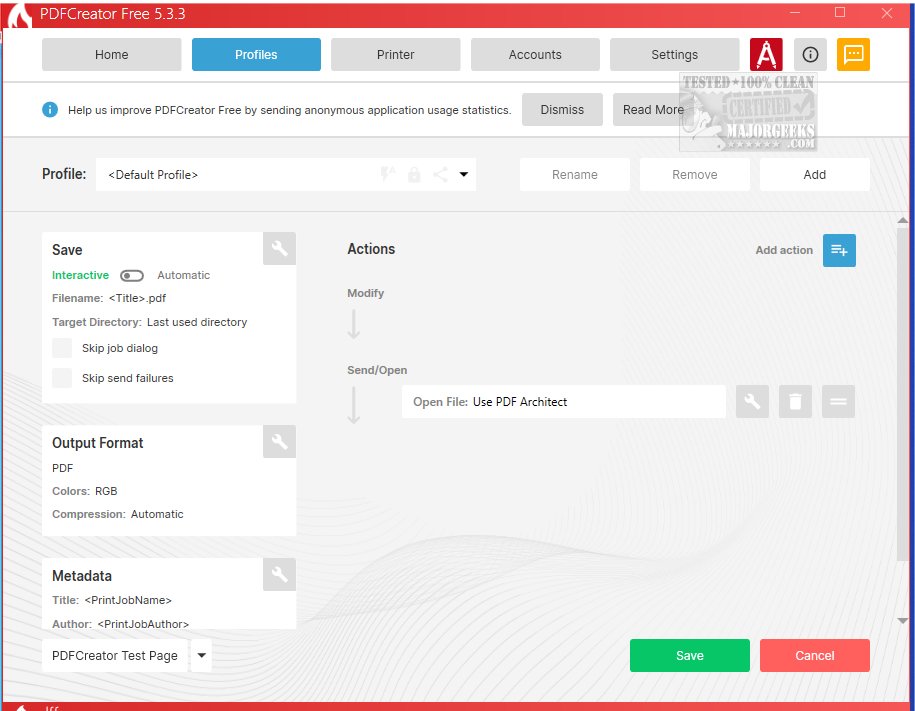
Task: Click blue info icon in usage statistics banner
Action: [50, 109]
